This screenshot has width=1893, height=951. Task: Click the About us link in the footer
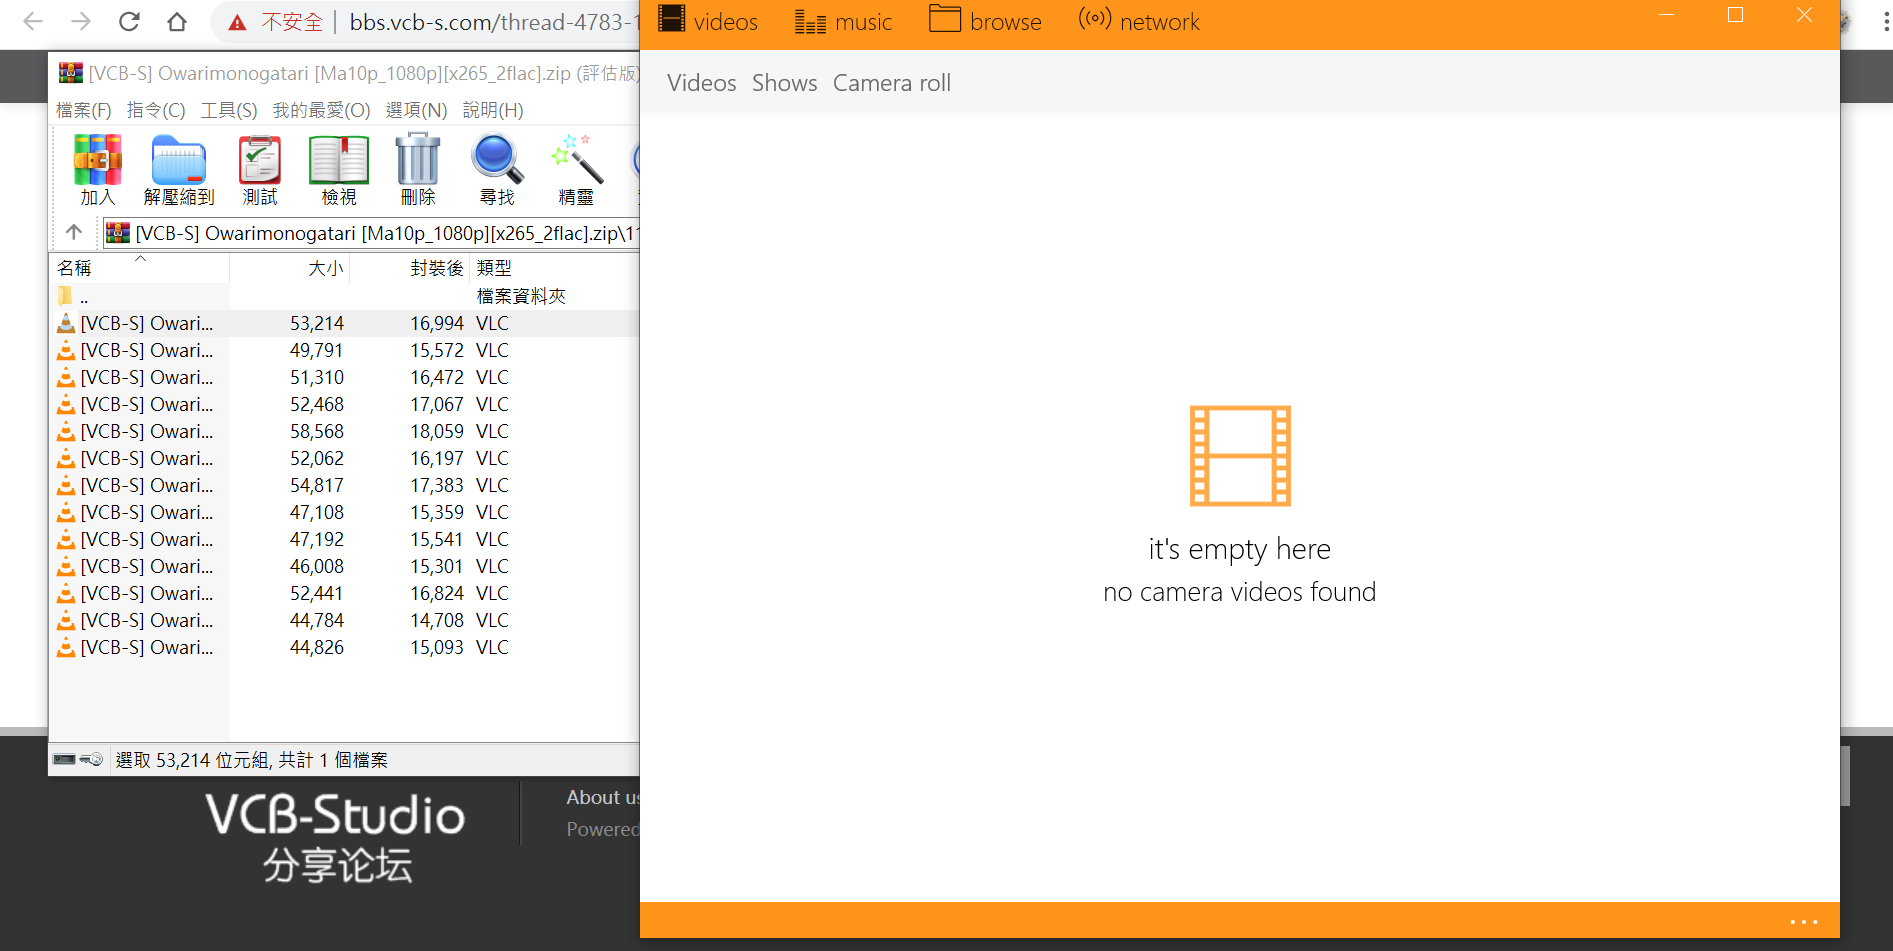(x=603, y=797)
